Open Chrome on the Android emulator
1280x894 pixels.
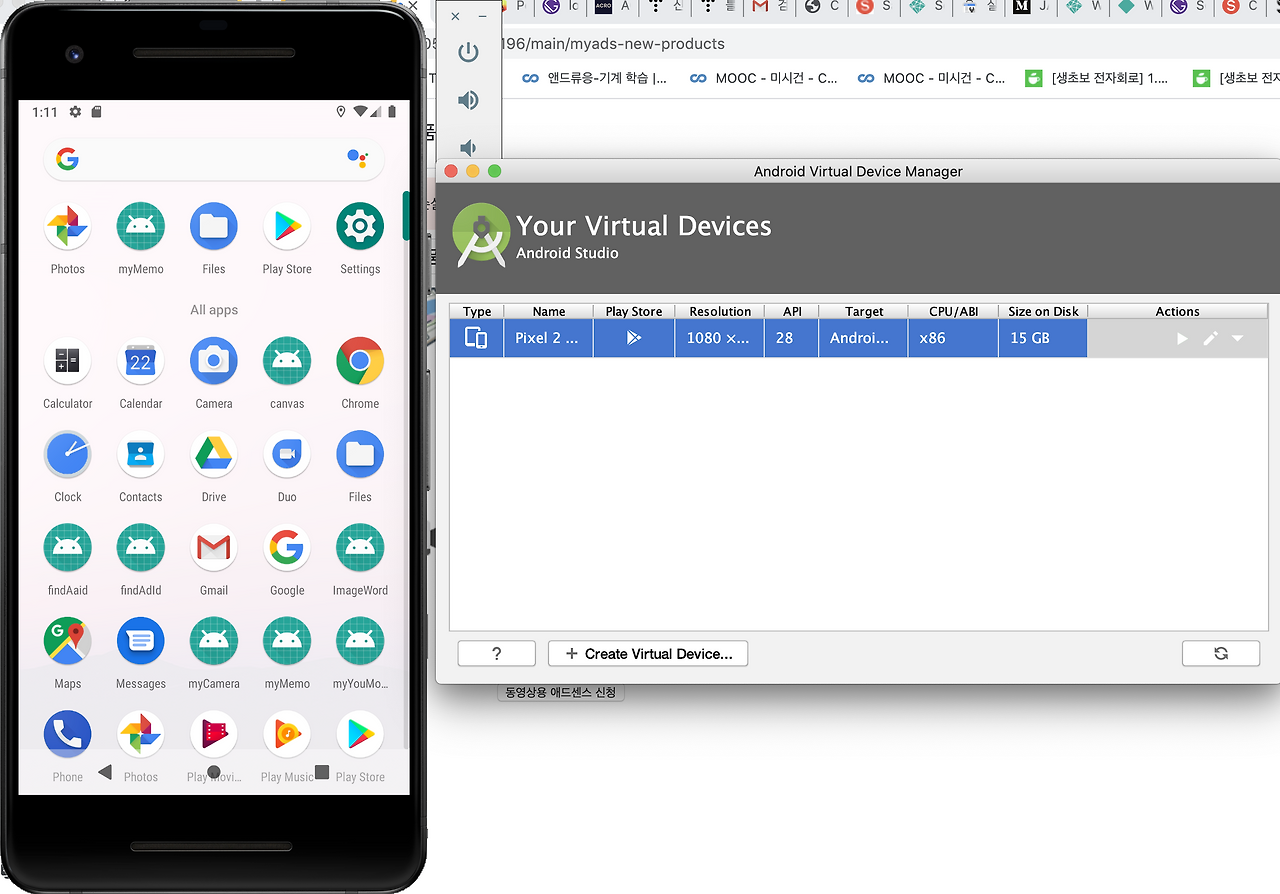pos(359,361)
